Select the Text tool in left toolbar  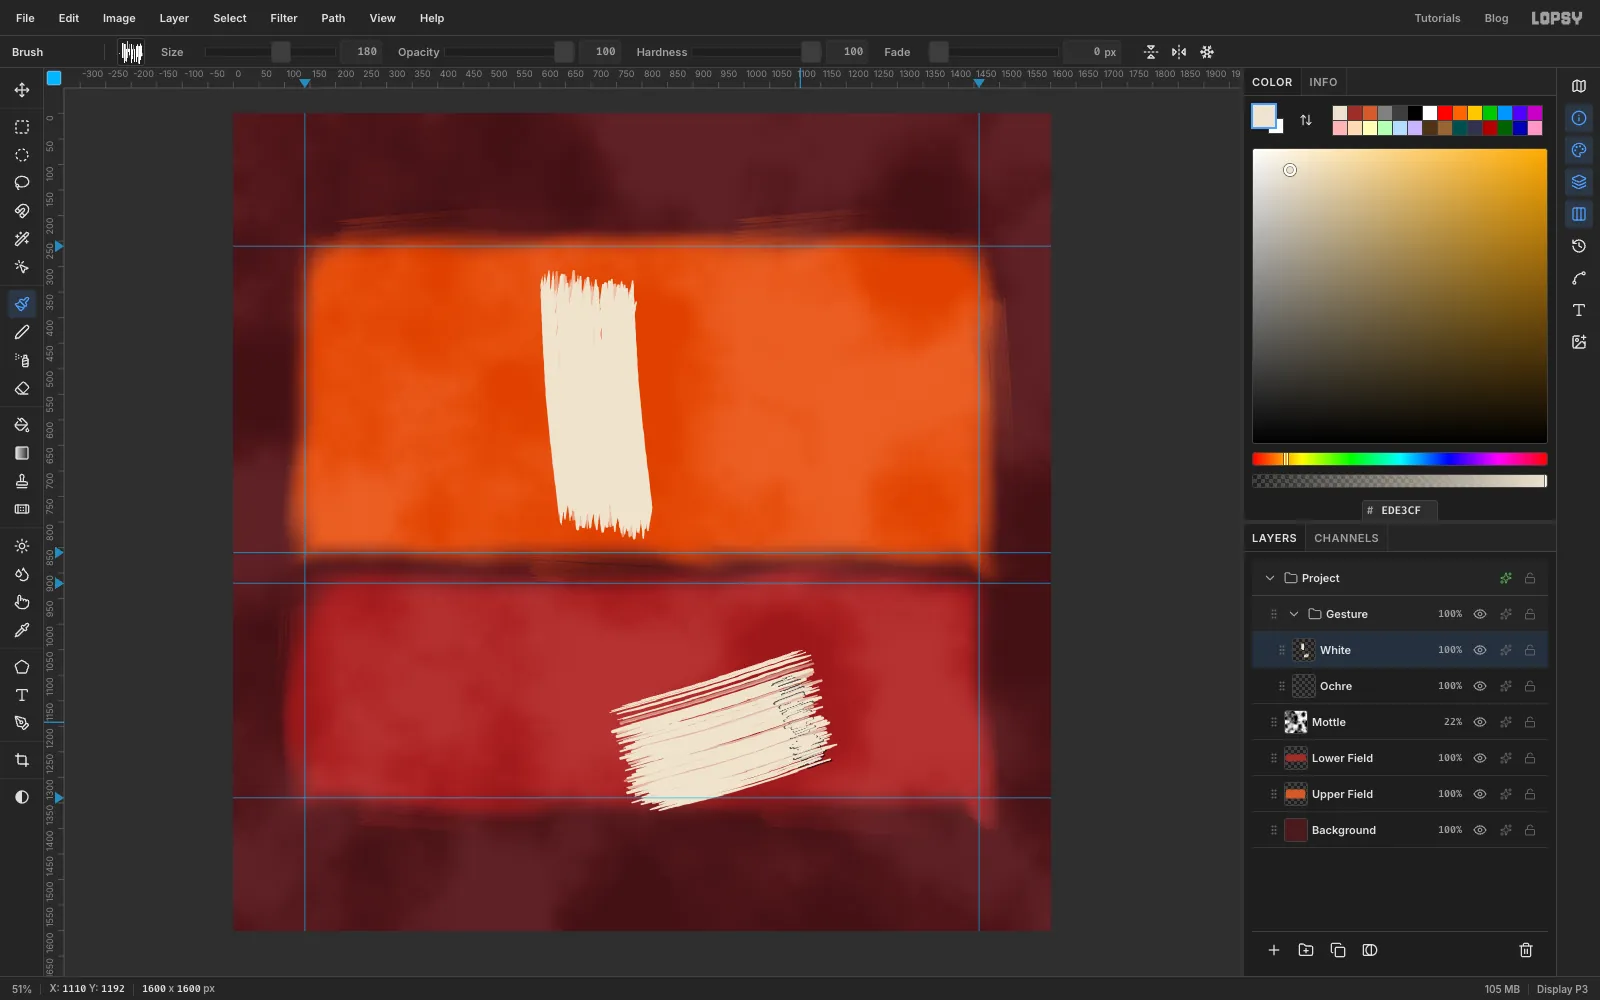[x=22, y=695]
